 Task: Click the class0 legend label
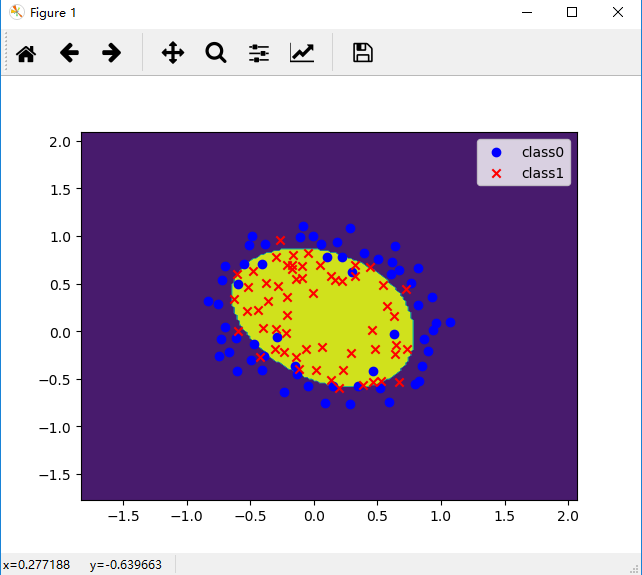pos(543,152)
